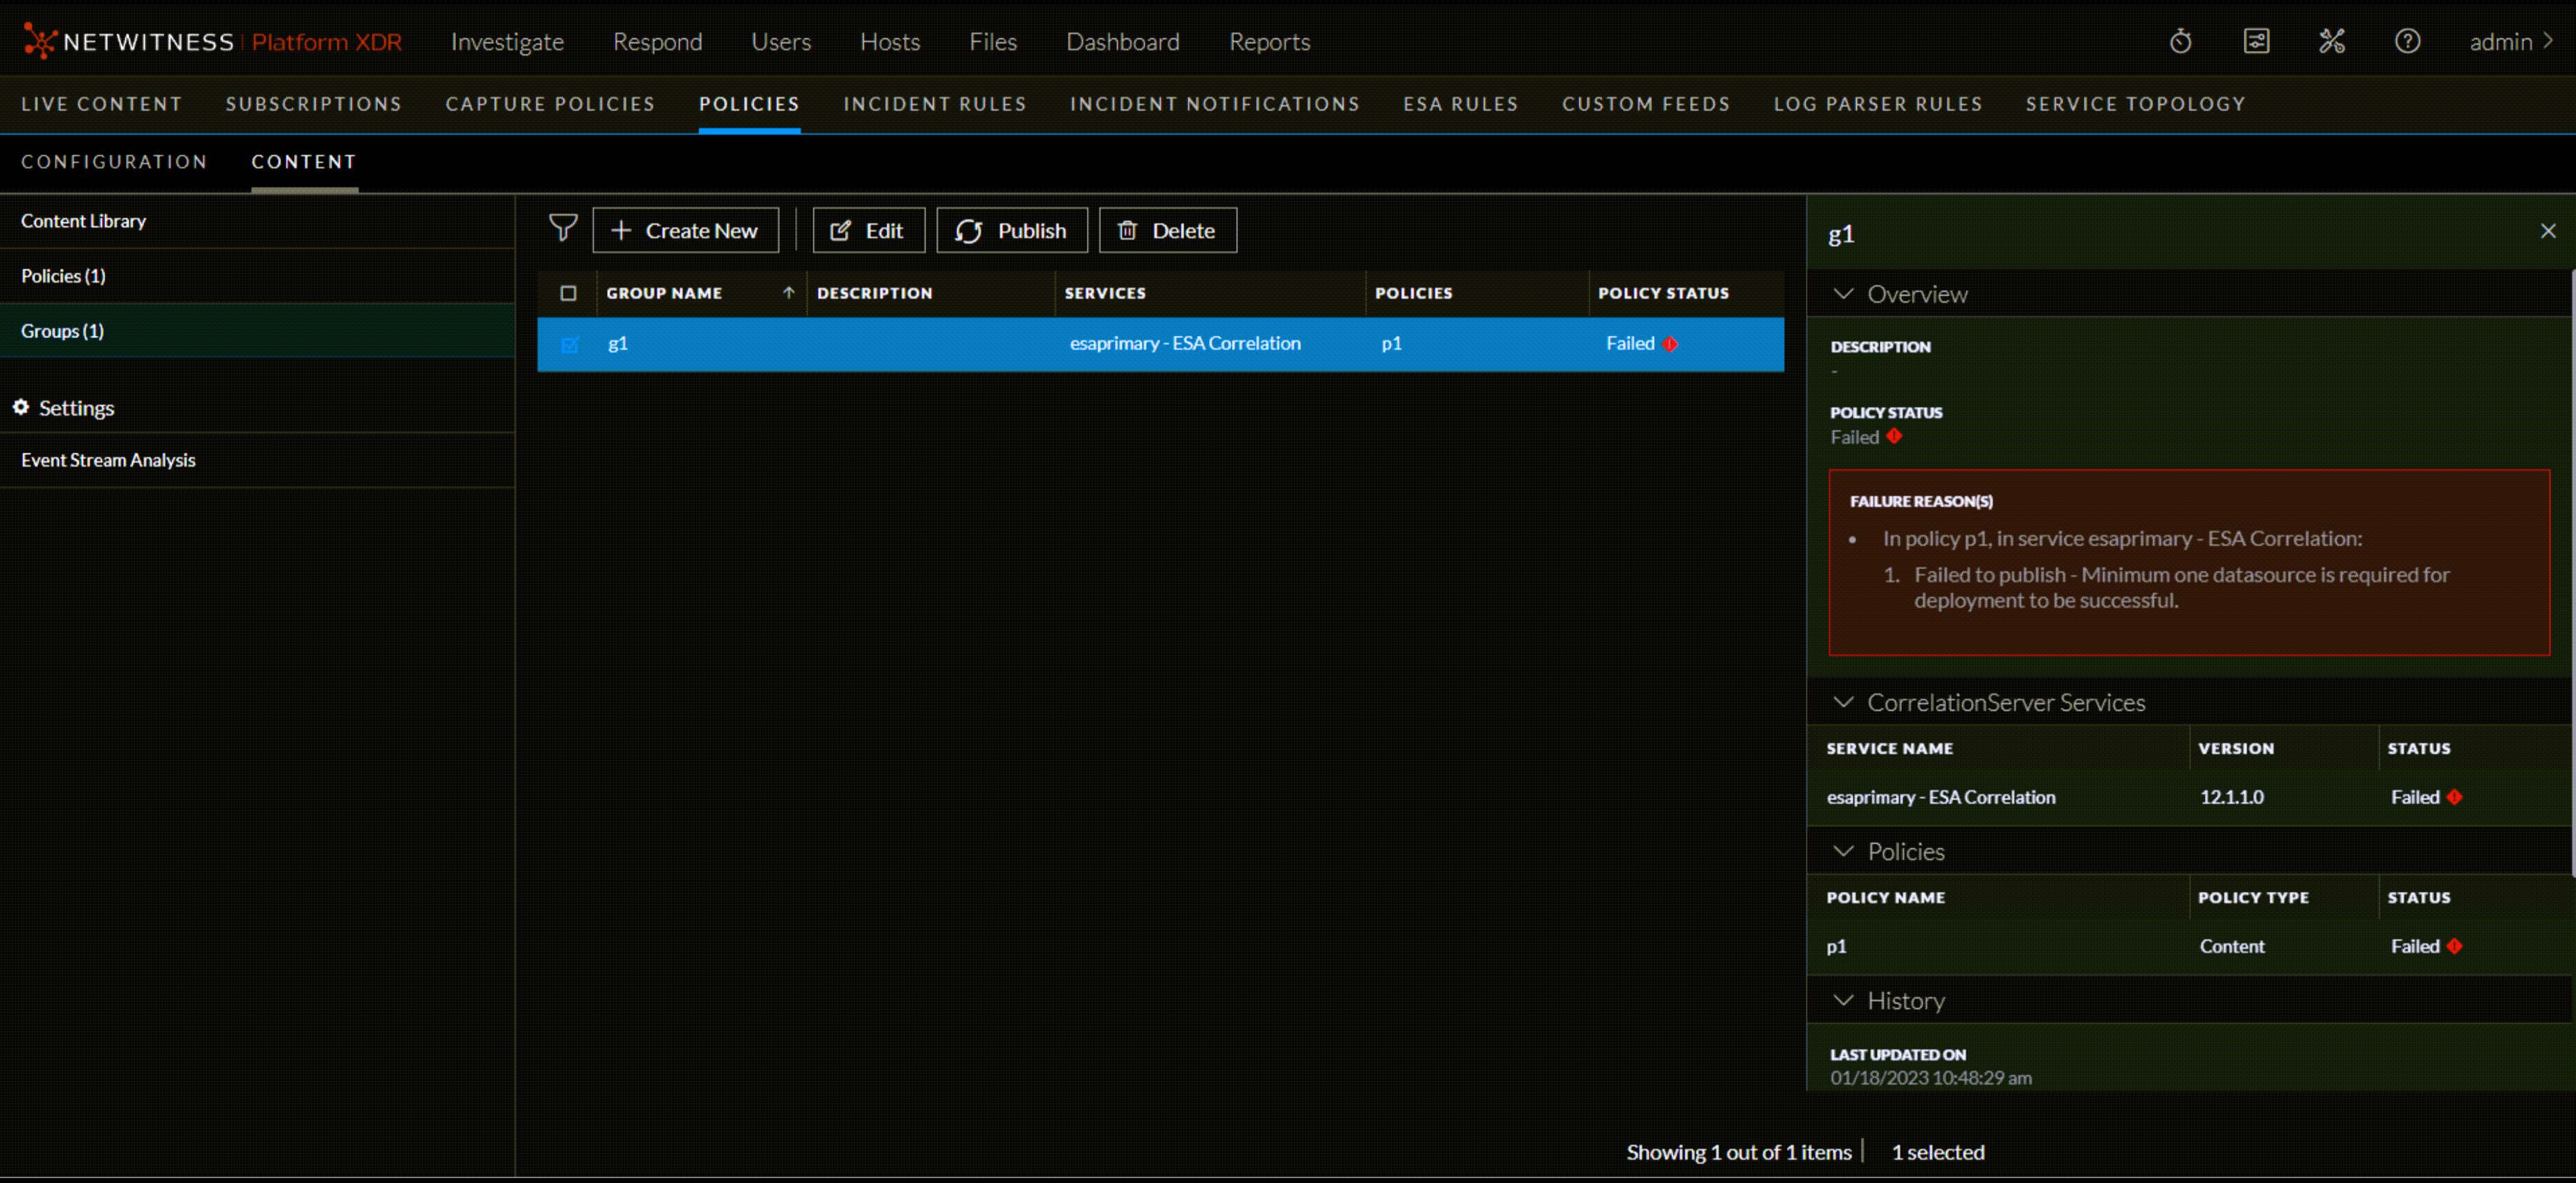Click the sort arrow on Group Name column
The width and height of the screenshot is (2576, 1183).
[x=788, y=293]
